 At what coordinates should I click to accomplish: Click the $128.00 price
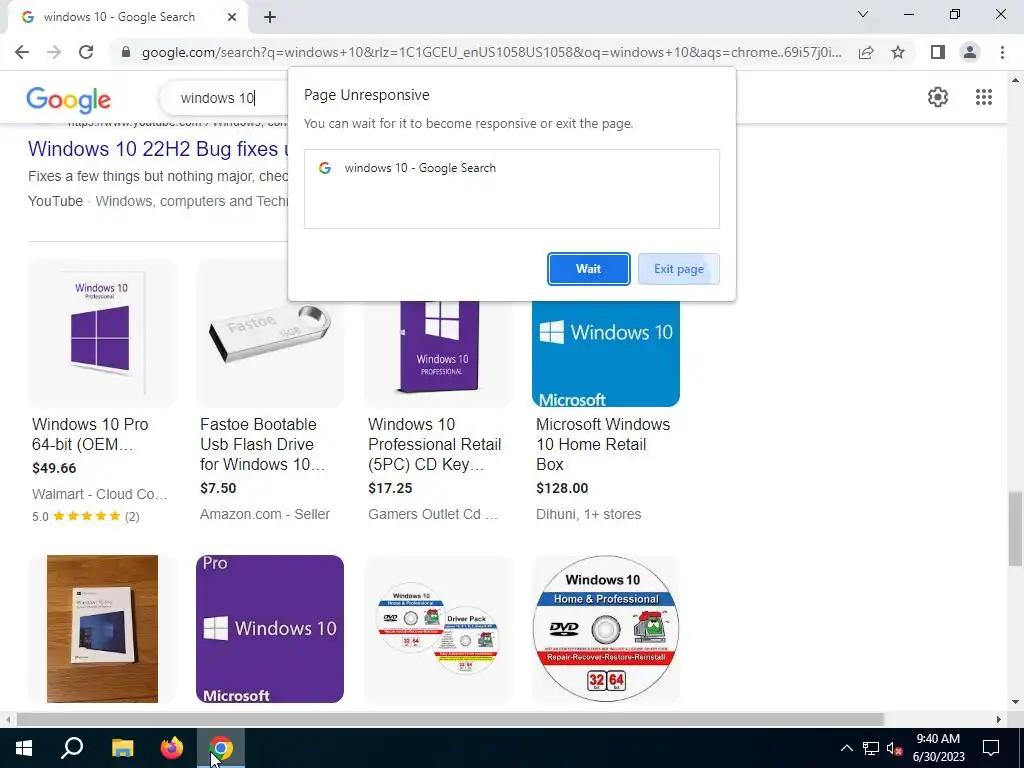point(562,488)
